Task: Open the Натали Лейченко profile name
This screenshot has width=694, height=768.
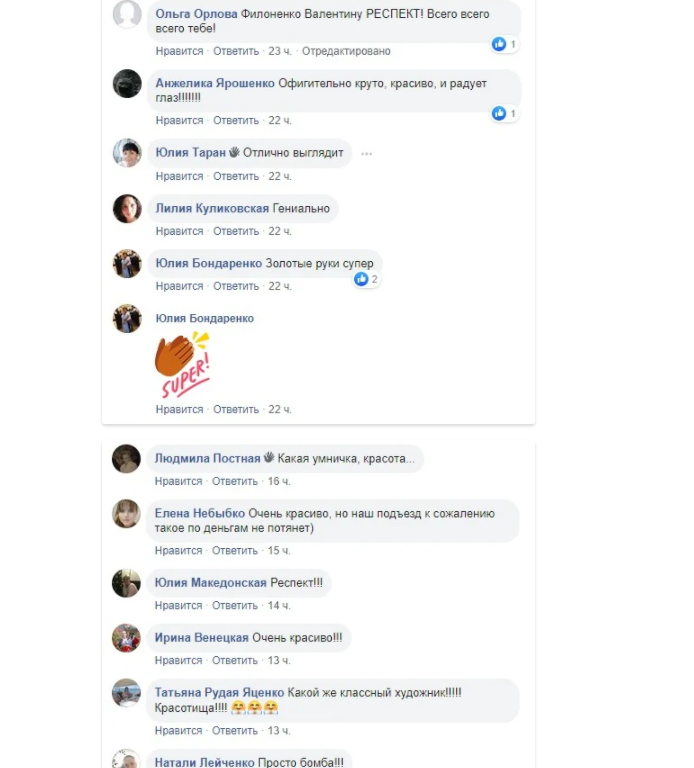Action: (205, 762)
